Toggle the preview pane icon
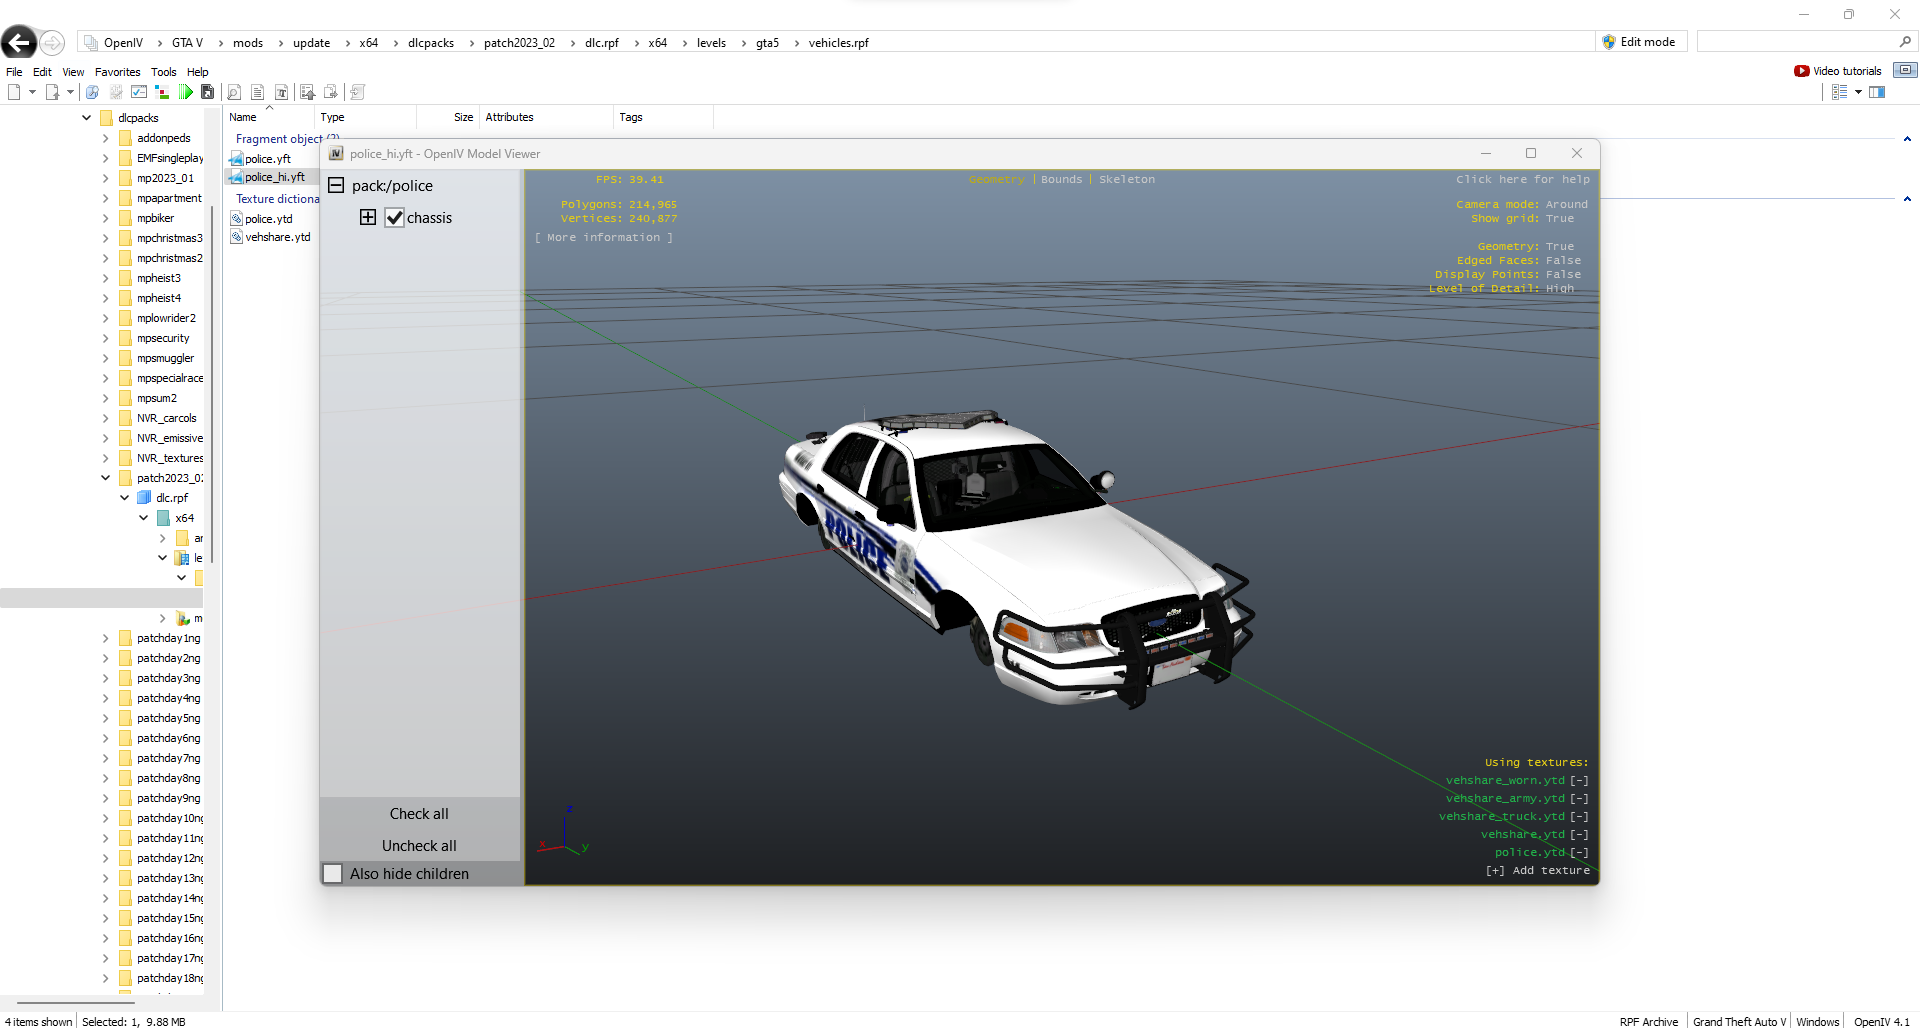The height and width of the screenshot is (1031, 1920). 1877,92
